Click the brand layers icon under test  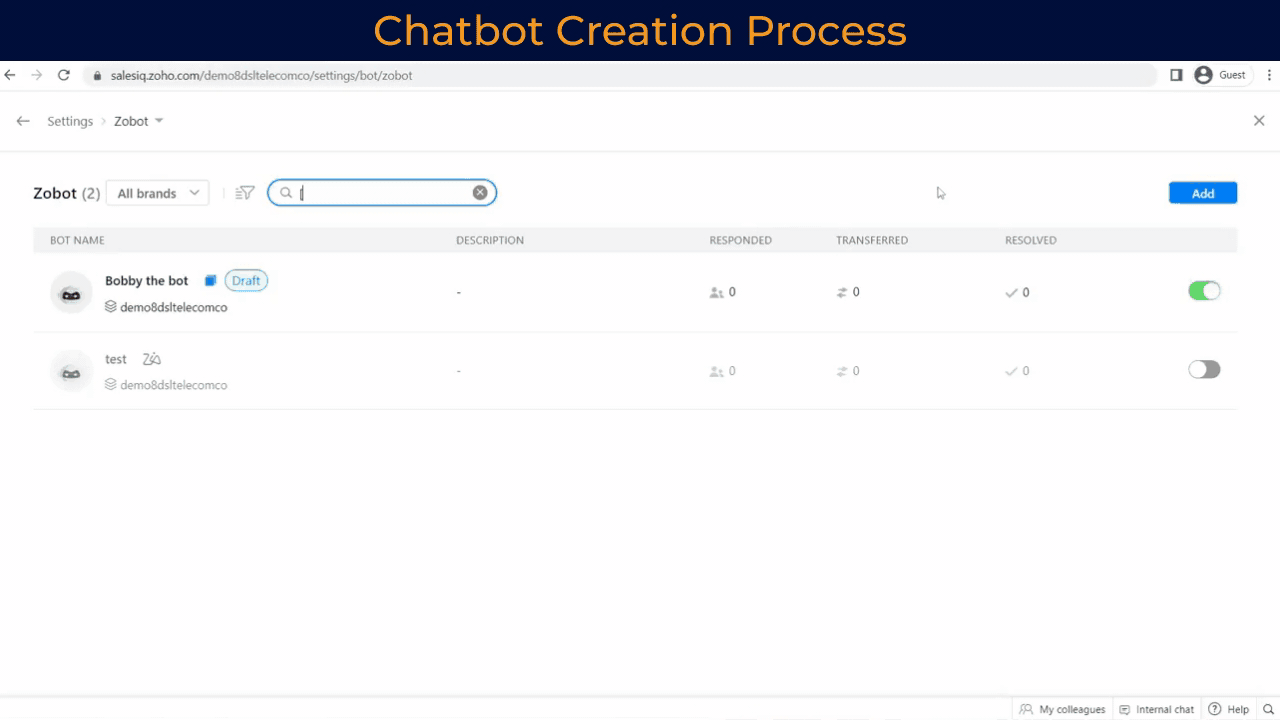pos(111,385)
